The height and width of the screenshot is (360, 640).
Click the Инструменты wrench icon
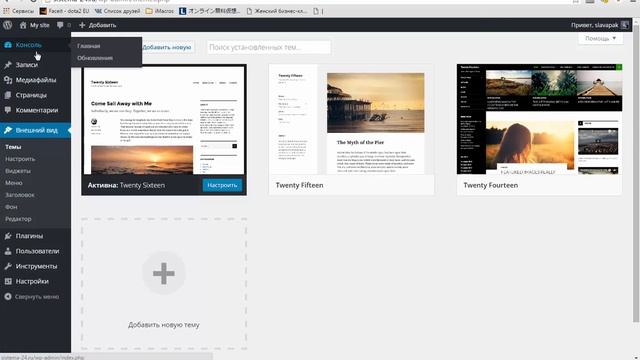[8, 266]
